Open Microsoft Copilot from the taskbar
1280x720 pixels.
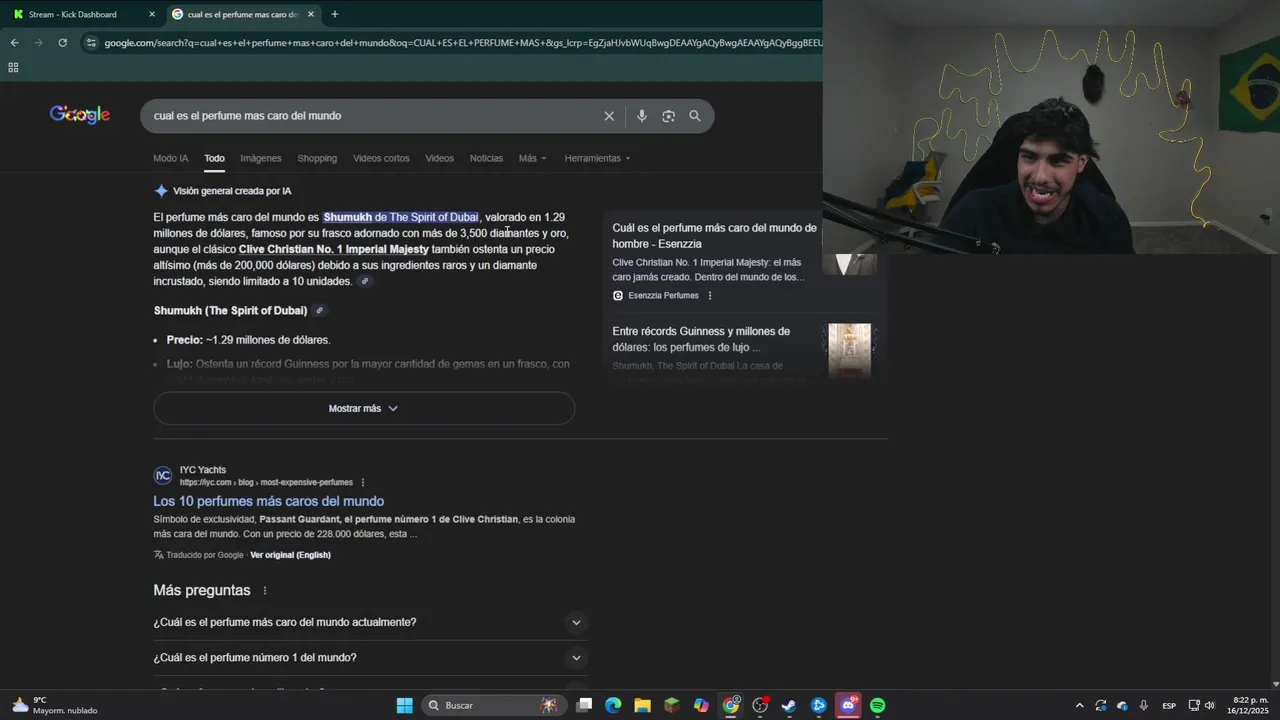click(701, 705)
